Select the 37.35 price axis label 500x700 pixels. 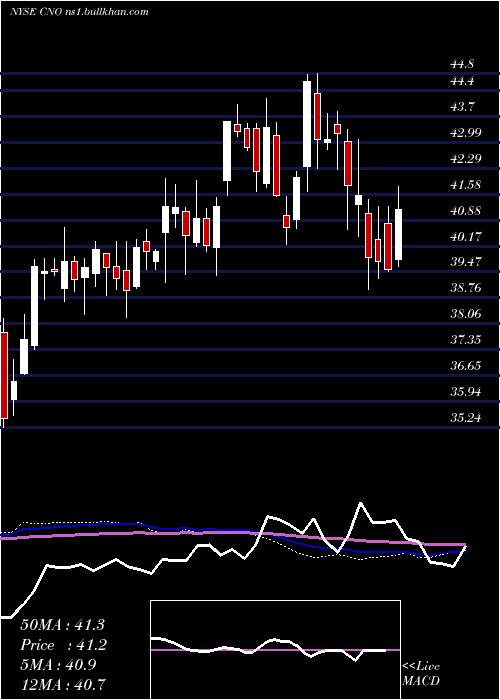pyautogui.click(x=466, y=340)
